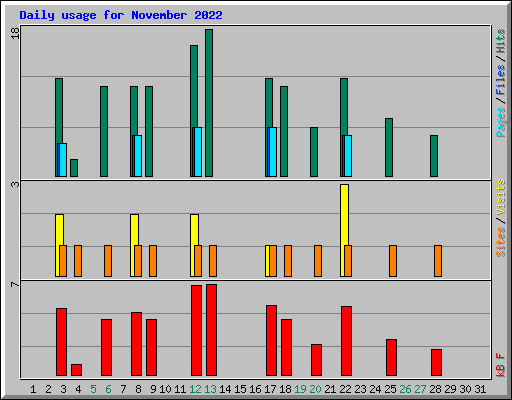Select the red KB bar for day 28

pyautogui.click(x=436, y=363)
